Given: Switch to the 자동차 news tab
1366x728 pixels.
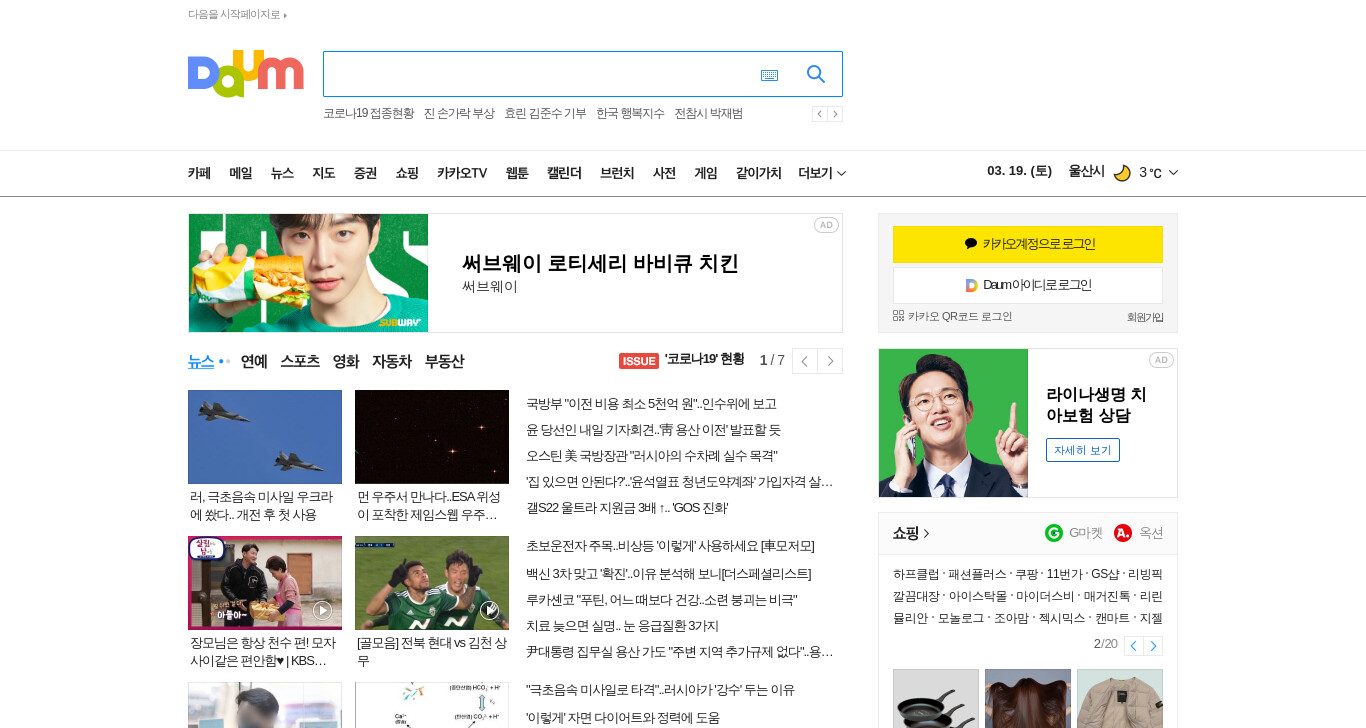Looking at the screenshot, I should (x=392, y=361).
